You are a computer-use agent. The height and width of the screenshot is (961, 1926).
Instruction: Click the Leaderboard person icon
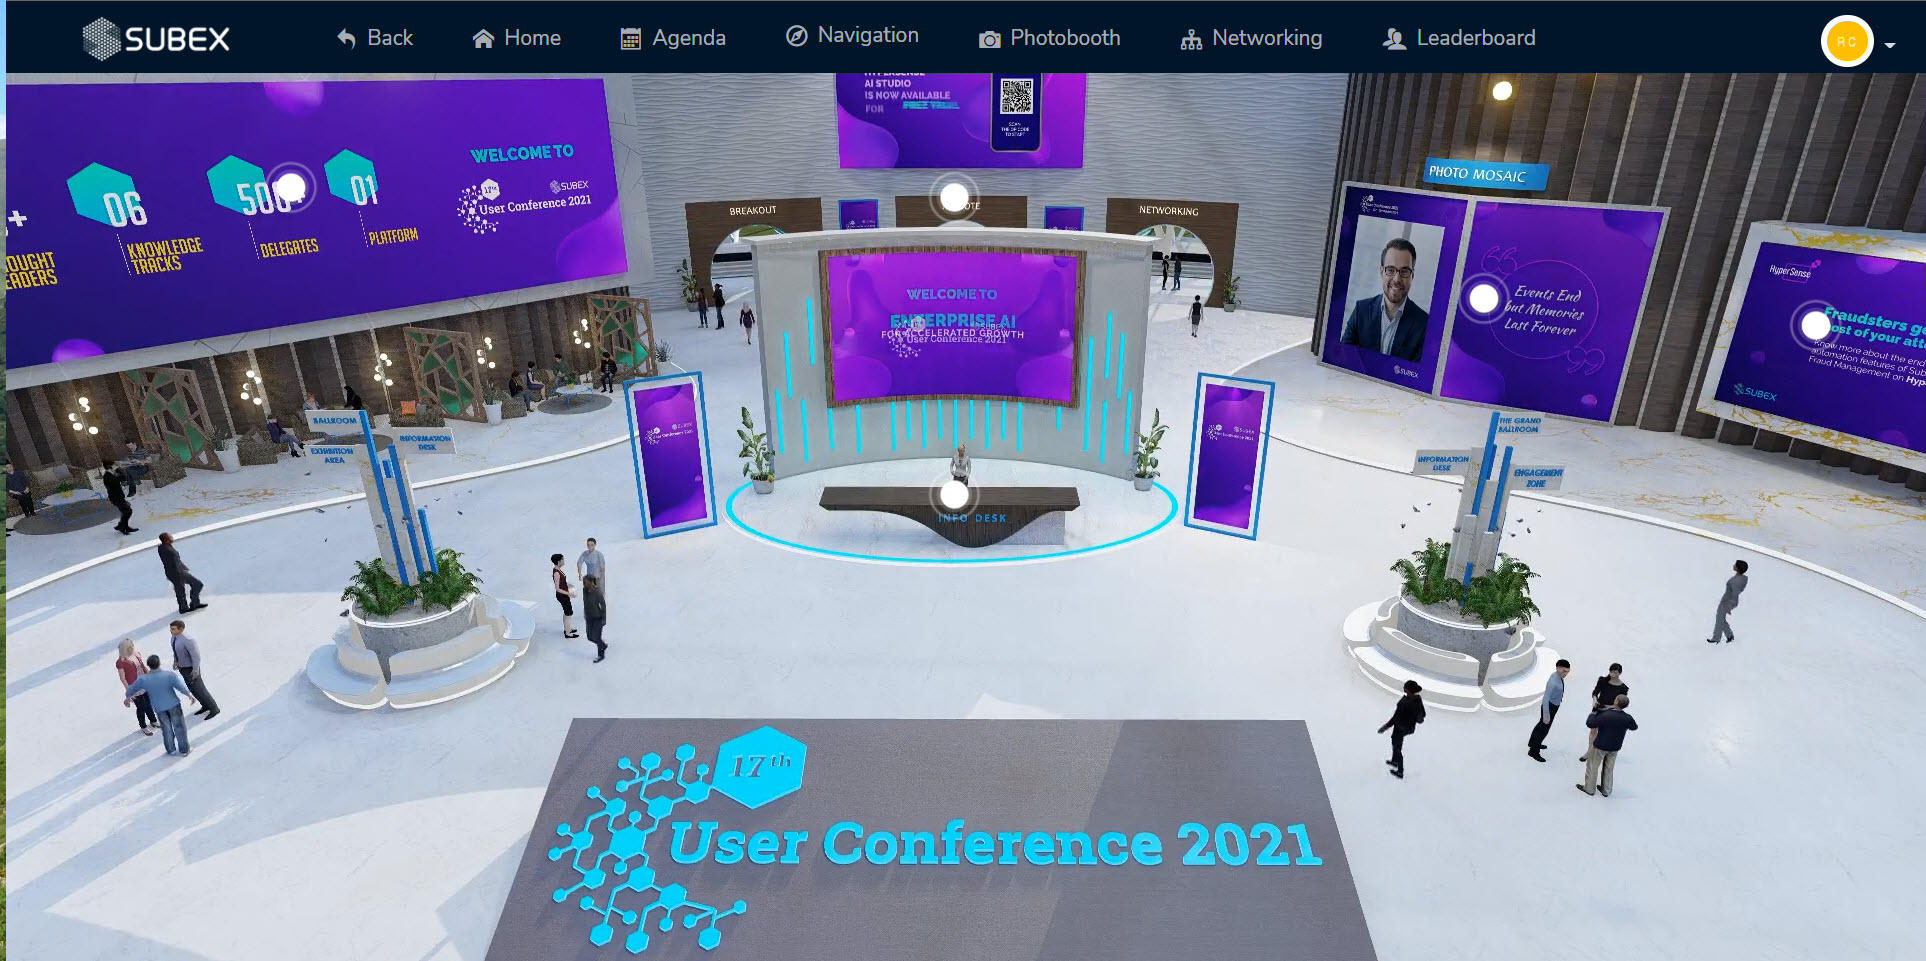(x=1393, y=39)
